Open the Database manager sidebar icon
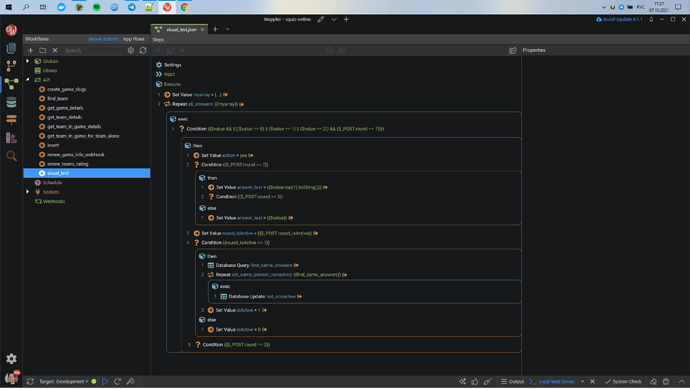The image size is (690, 390). tap(11, 102)
